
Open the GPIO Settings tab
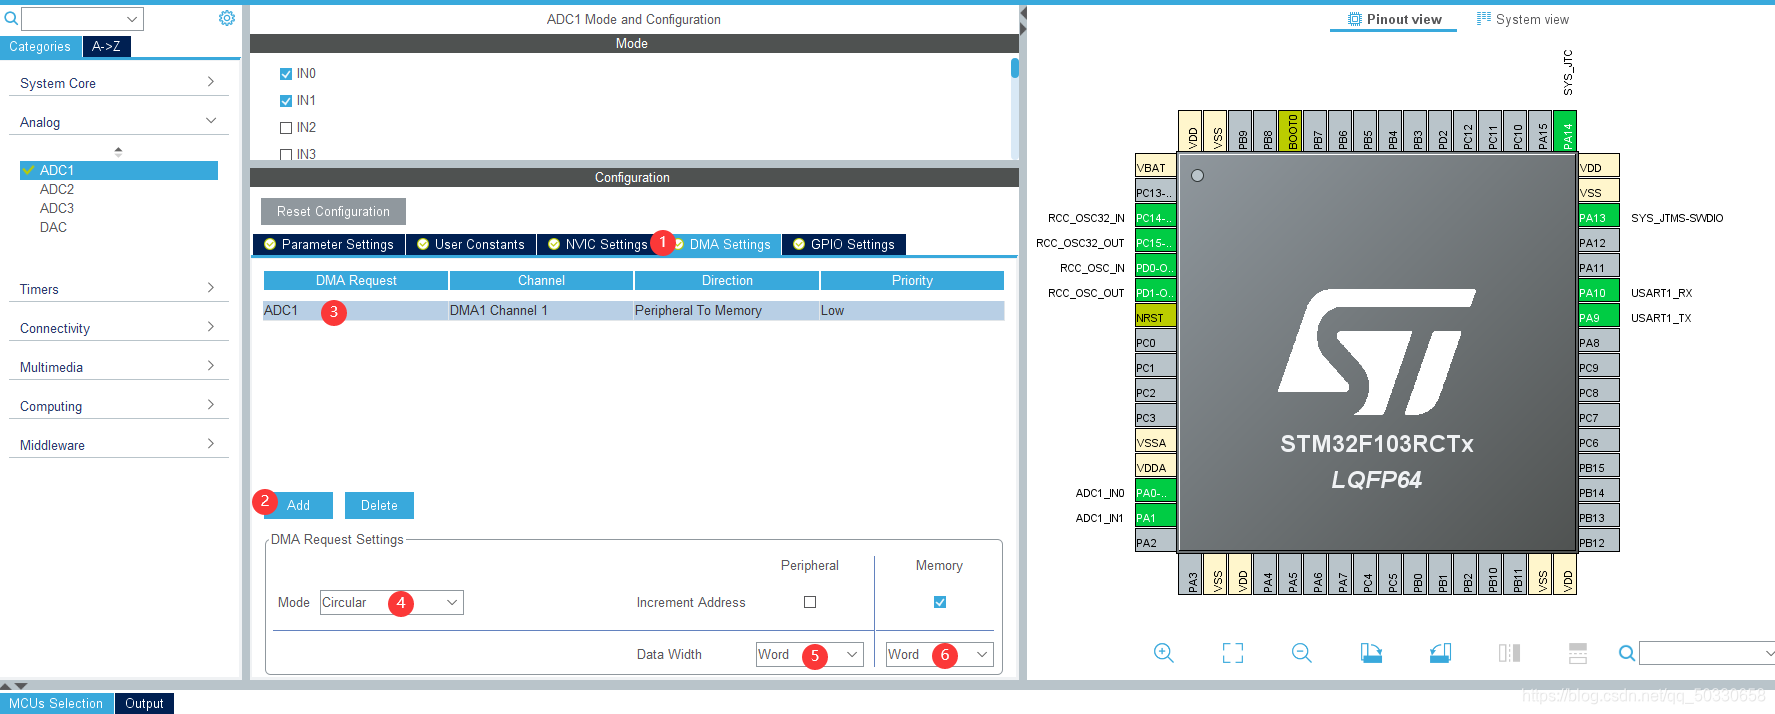click(844, 244)
